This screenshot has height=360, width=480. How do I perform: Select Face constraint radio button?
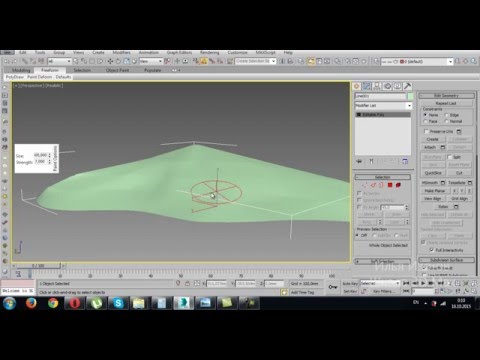425,121
